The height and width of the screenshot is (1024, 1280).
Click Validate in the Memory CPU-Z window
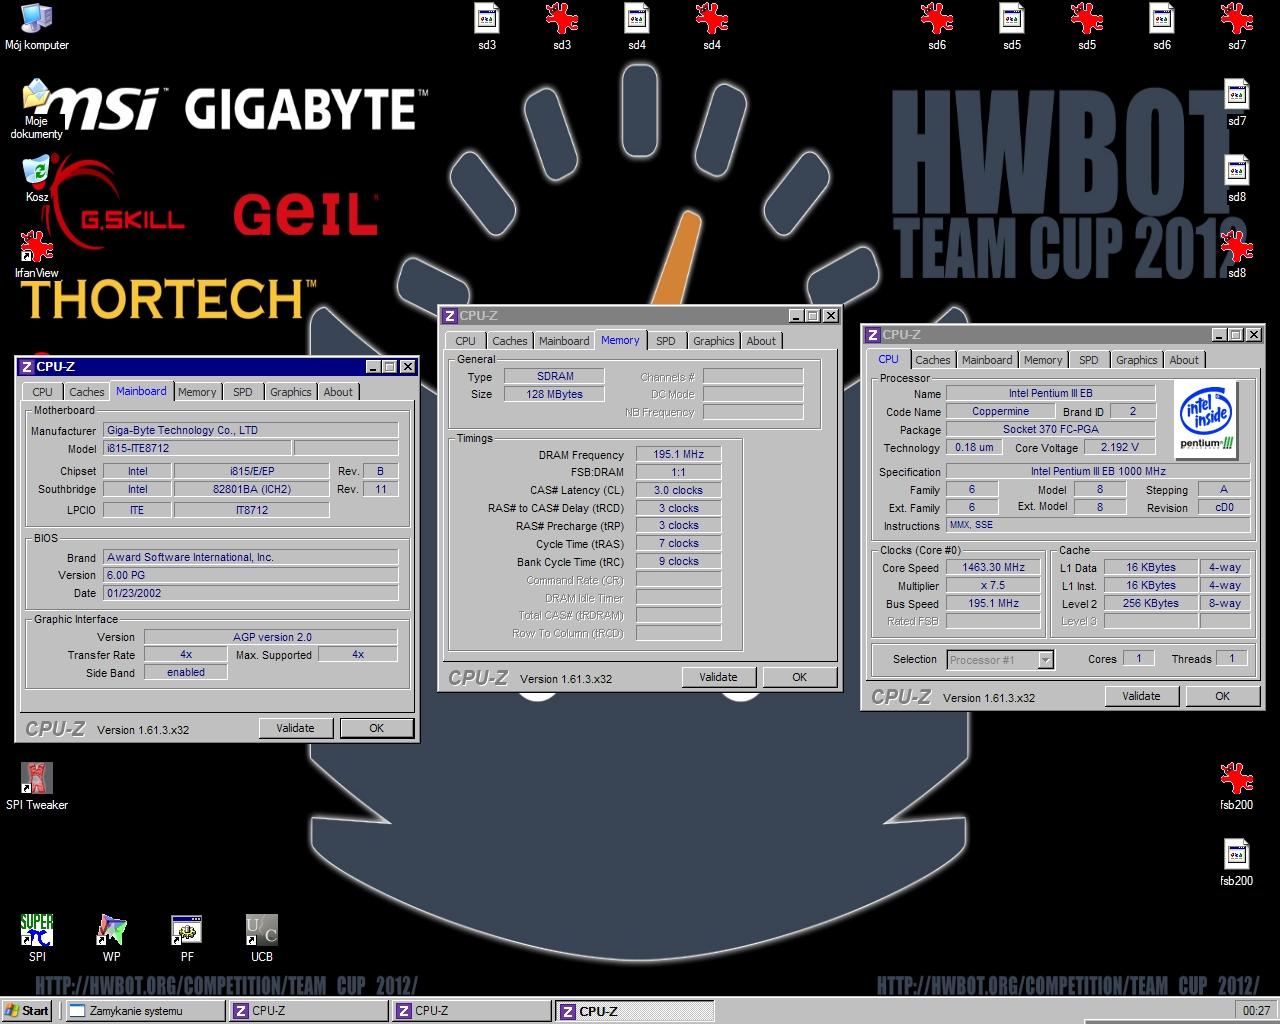[718, 677]
